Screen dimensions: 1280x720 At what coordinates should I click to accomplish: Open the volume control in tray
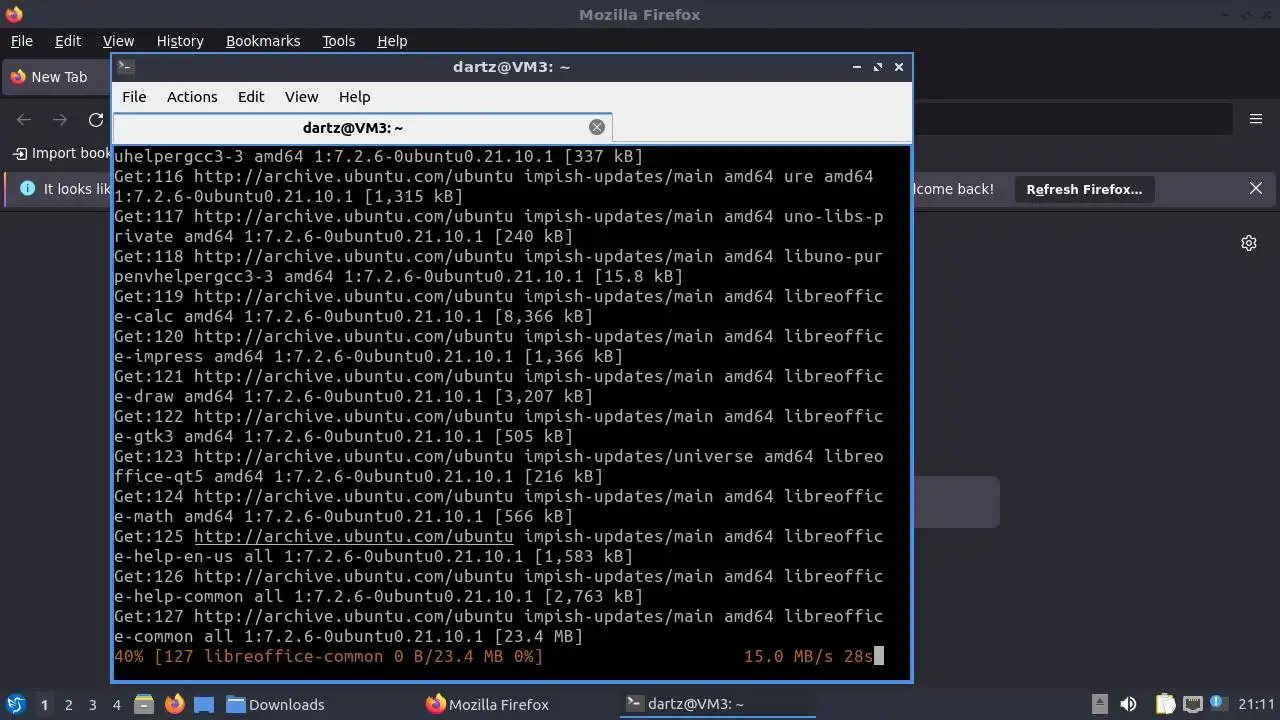(1128, 704)
